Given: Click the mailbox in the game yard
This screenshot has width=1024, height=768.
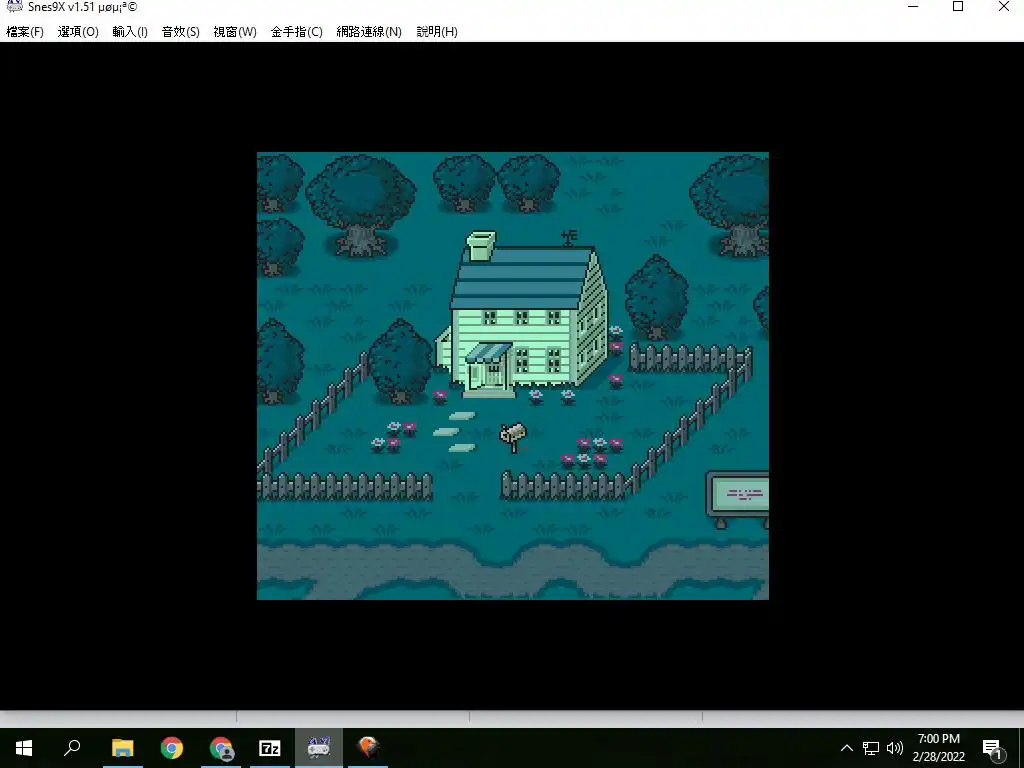Looking at the screenshot, I should pos(513,437).
